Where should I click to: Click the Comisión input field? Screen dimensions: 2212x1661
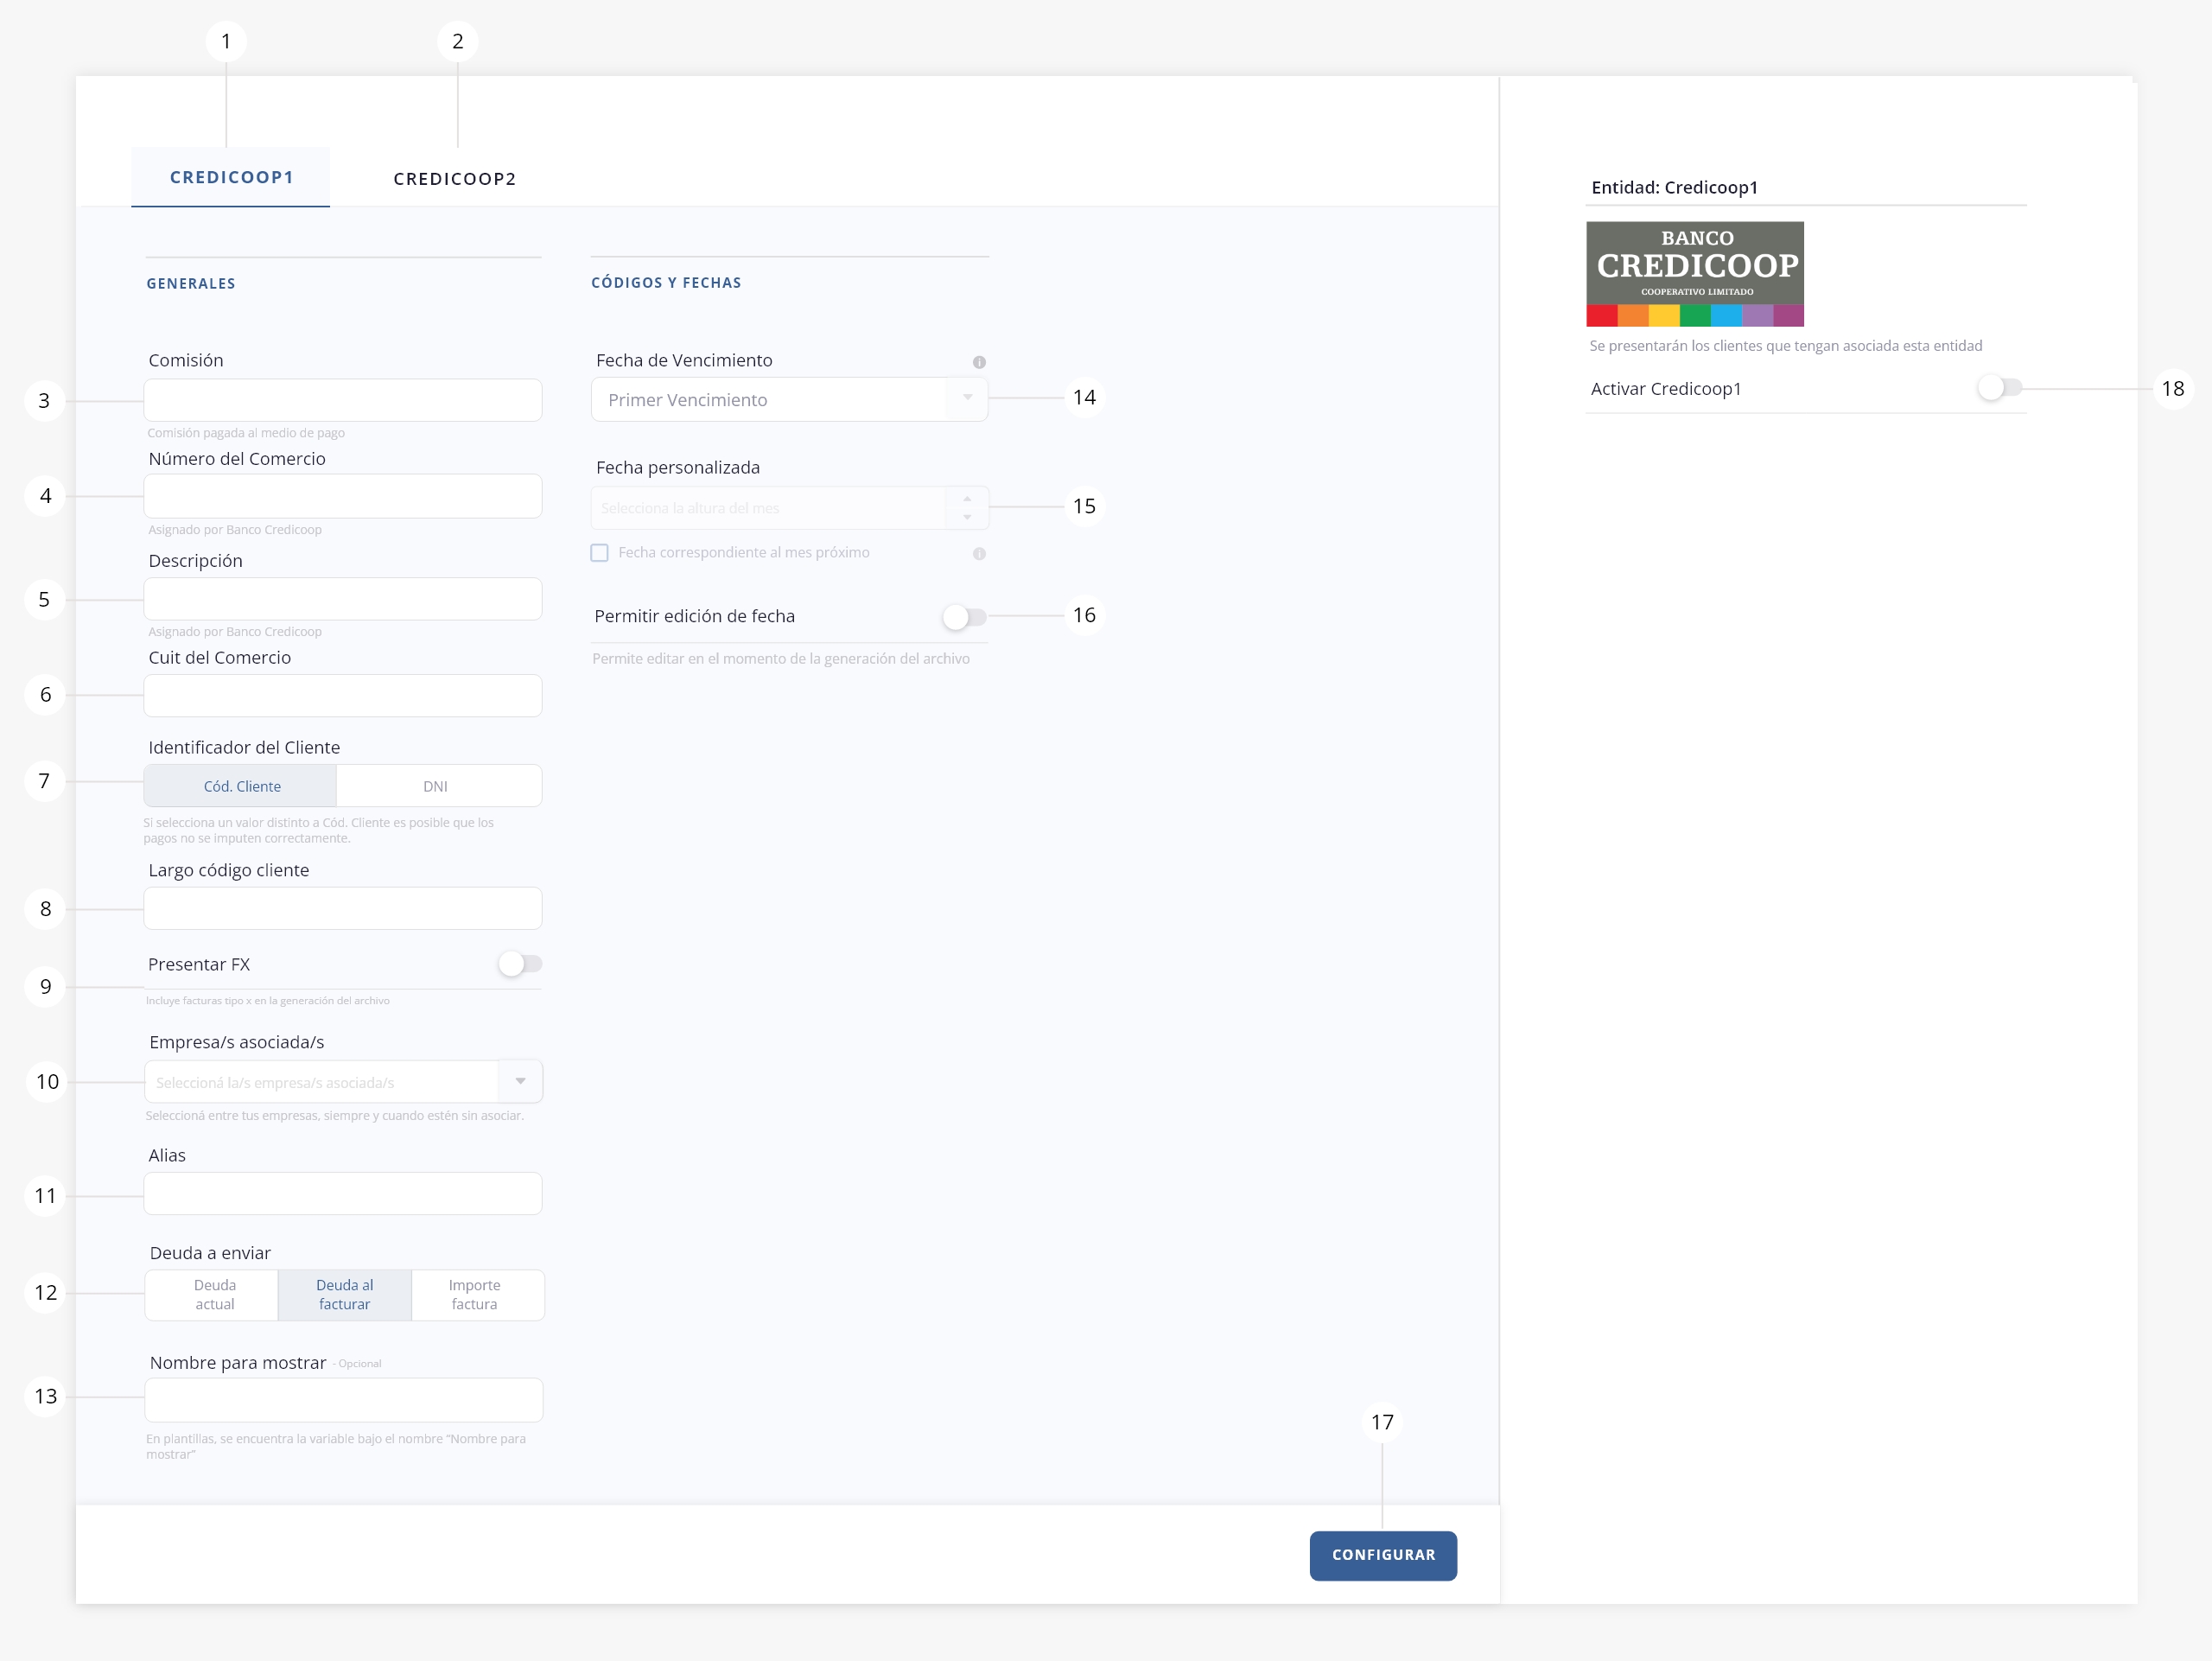[343, 400]
